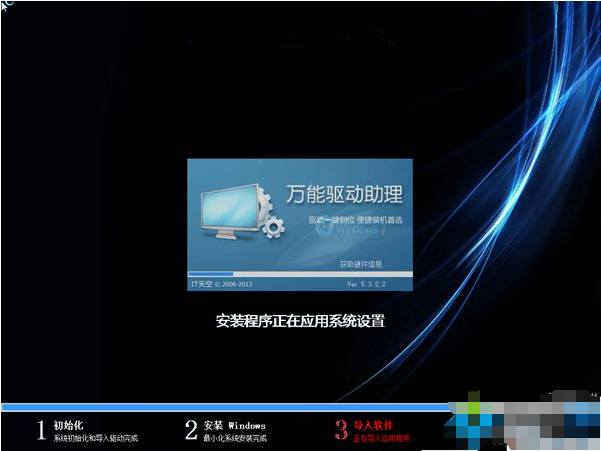Screen dimensions: 601x451
Task: Click the 安装程序正在应用系统设置 message
Action: coord(300,321)
